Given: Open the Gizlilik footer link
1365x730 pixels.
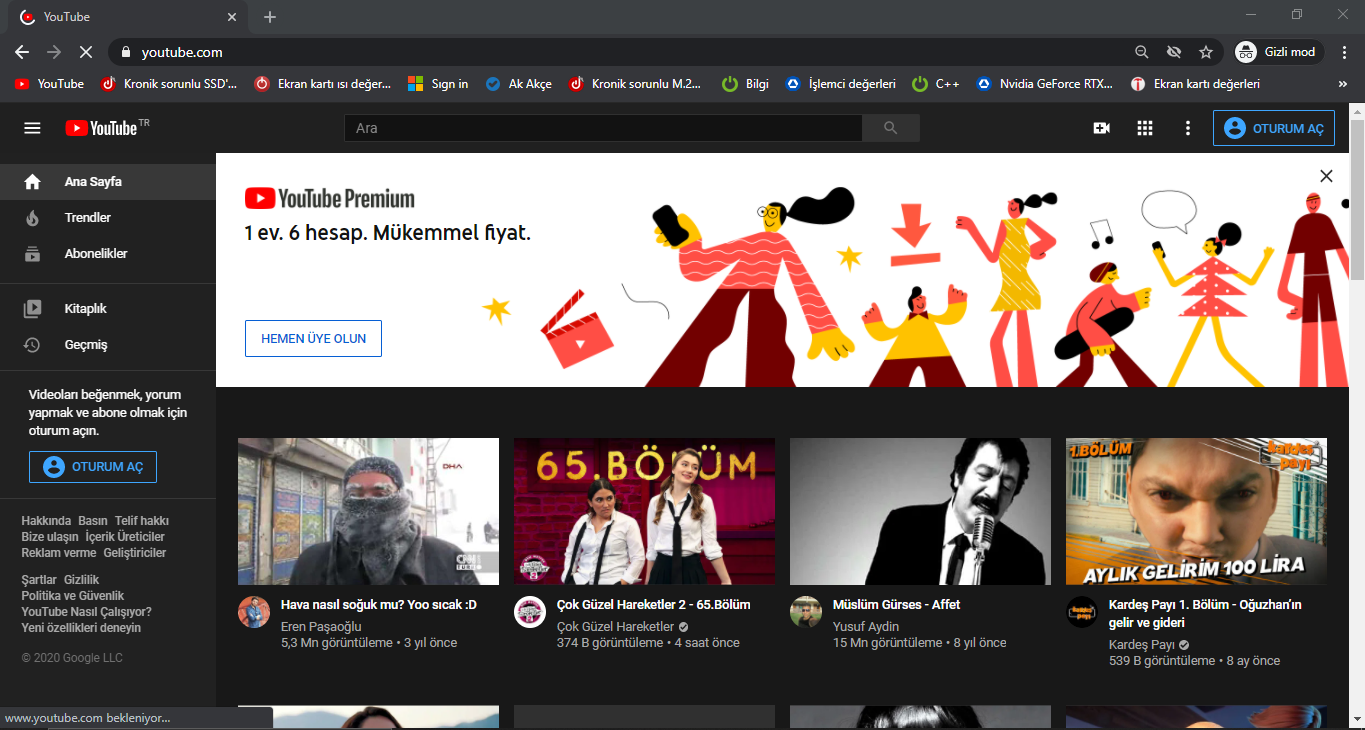Looking at the screenshot, I should (82, 580).
